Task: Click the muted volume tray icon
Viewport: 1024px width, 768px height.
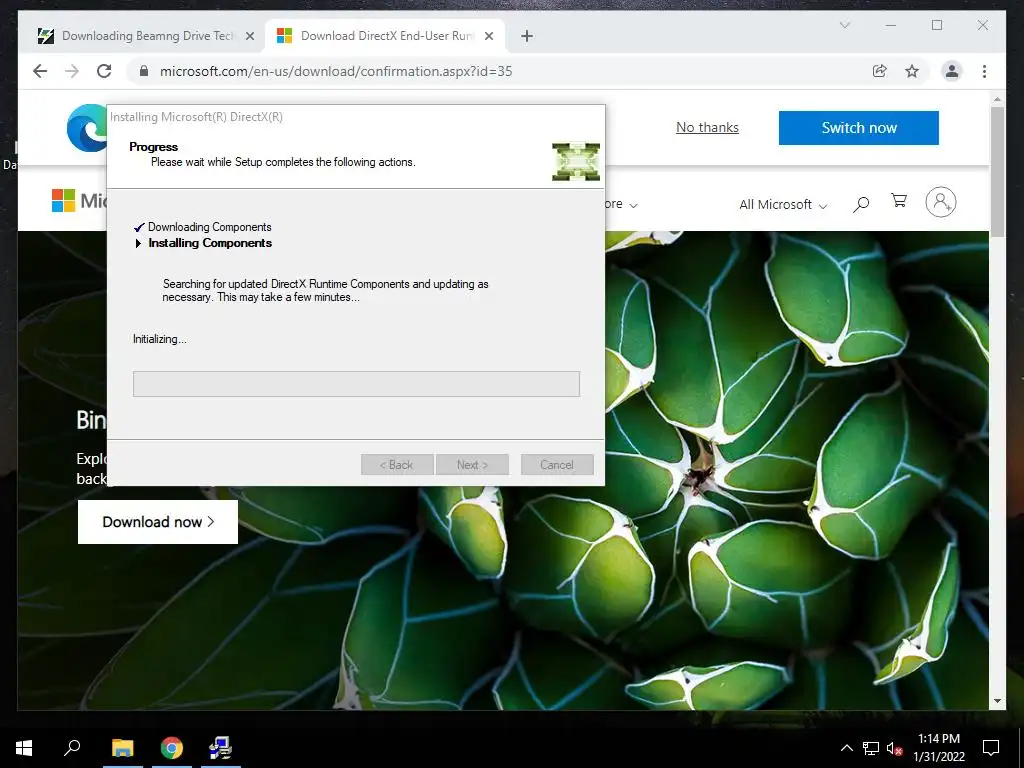Action: [x=894, y=748]
